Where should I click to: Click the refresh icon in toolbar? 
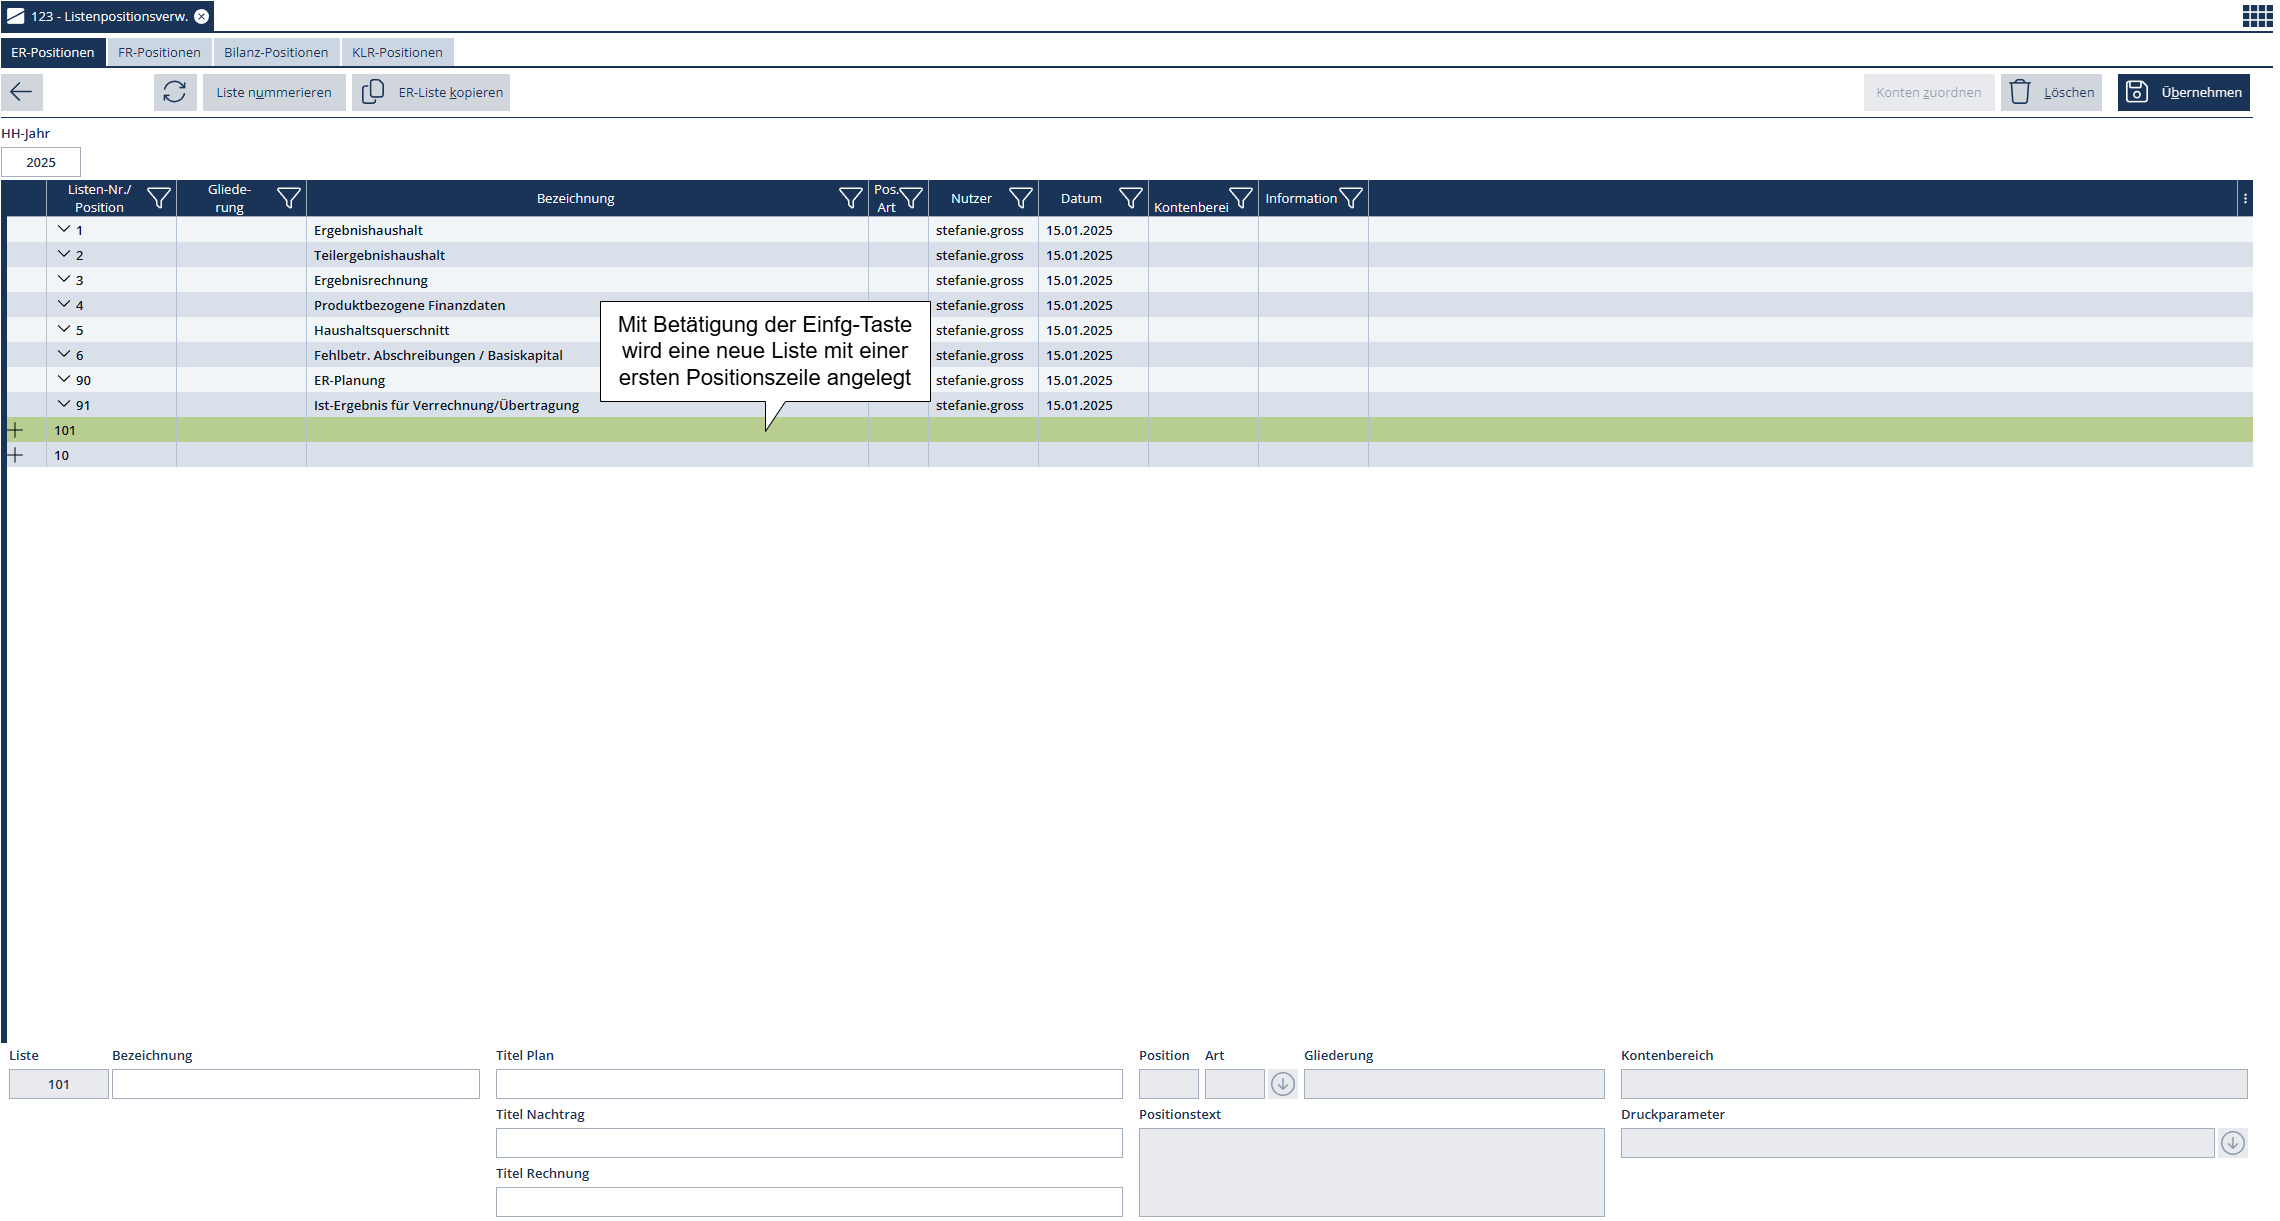click(174, 92)
